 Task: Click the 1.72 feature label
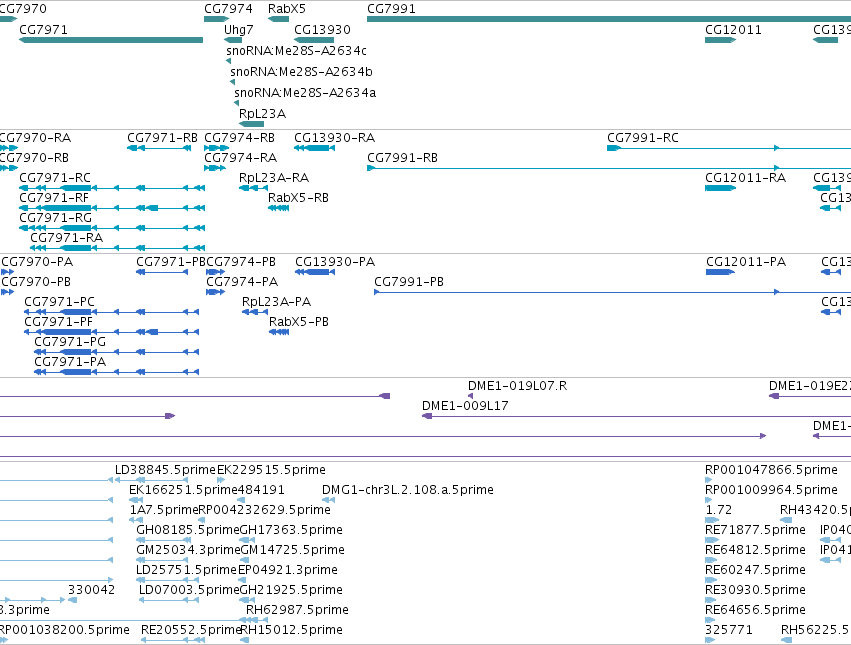click(x=719, y=510)
